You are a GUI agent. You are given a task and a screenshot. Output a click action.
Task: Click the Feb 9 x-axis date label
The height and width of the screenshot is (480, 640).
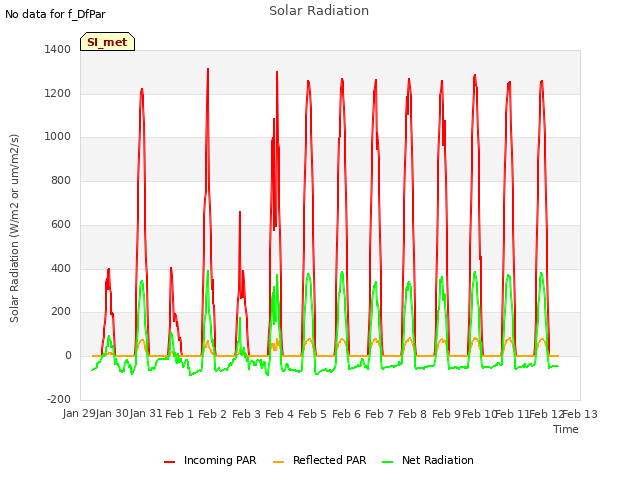446,414
